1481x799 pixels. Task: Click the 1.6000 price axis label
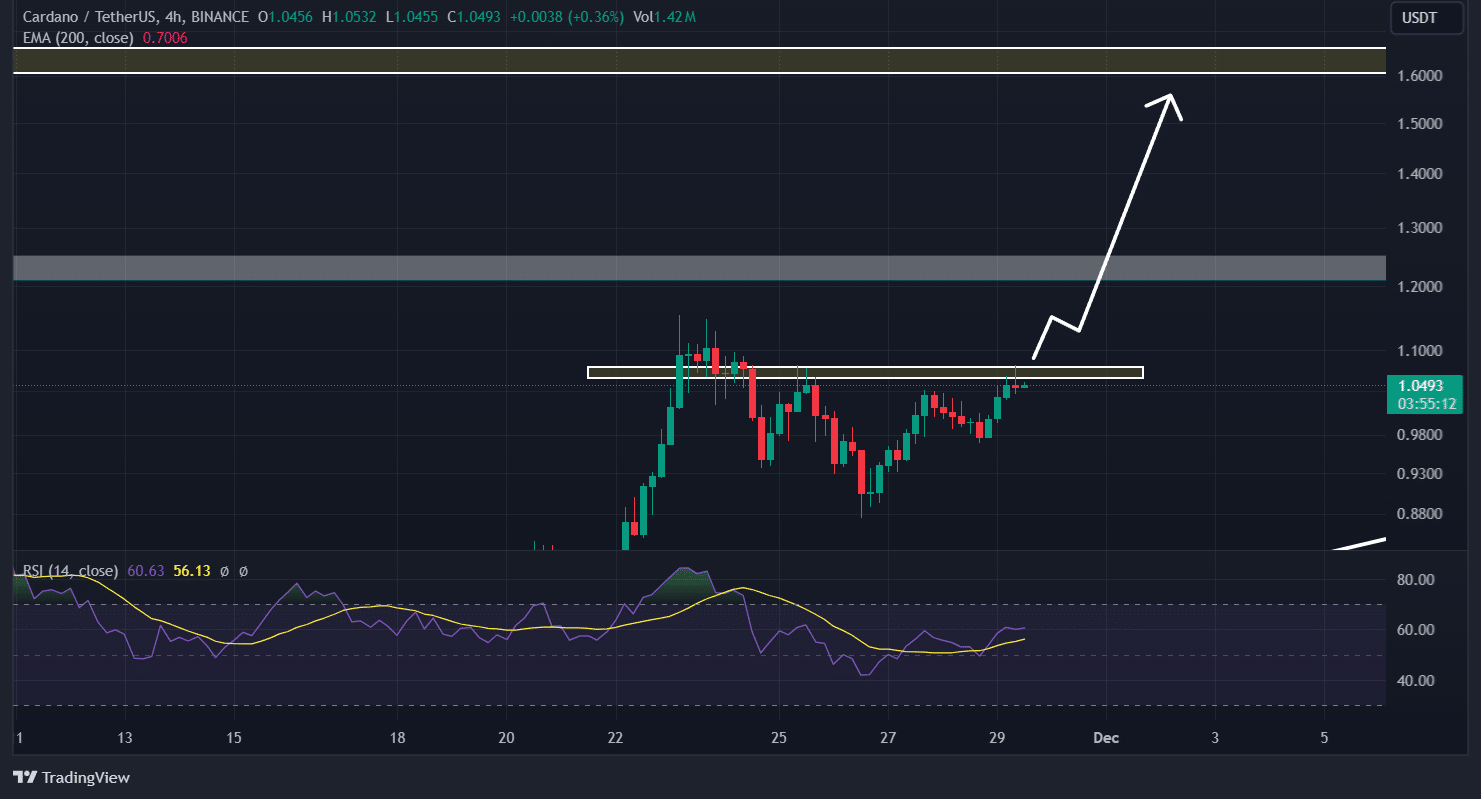pos(1419,76)
